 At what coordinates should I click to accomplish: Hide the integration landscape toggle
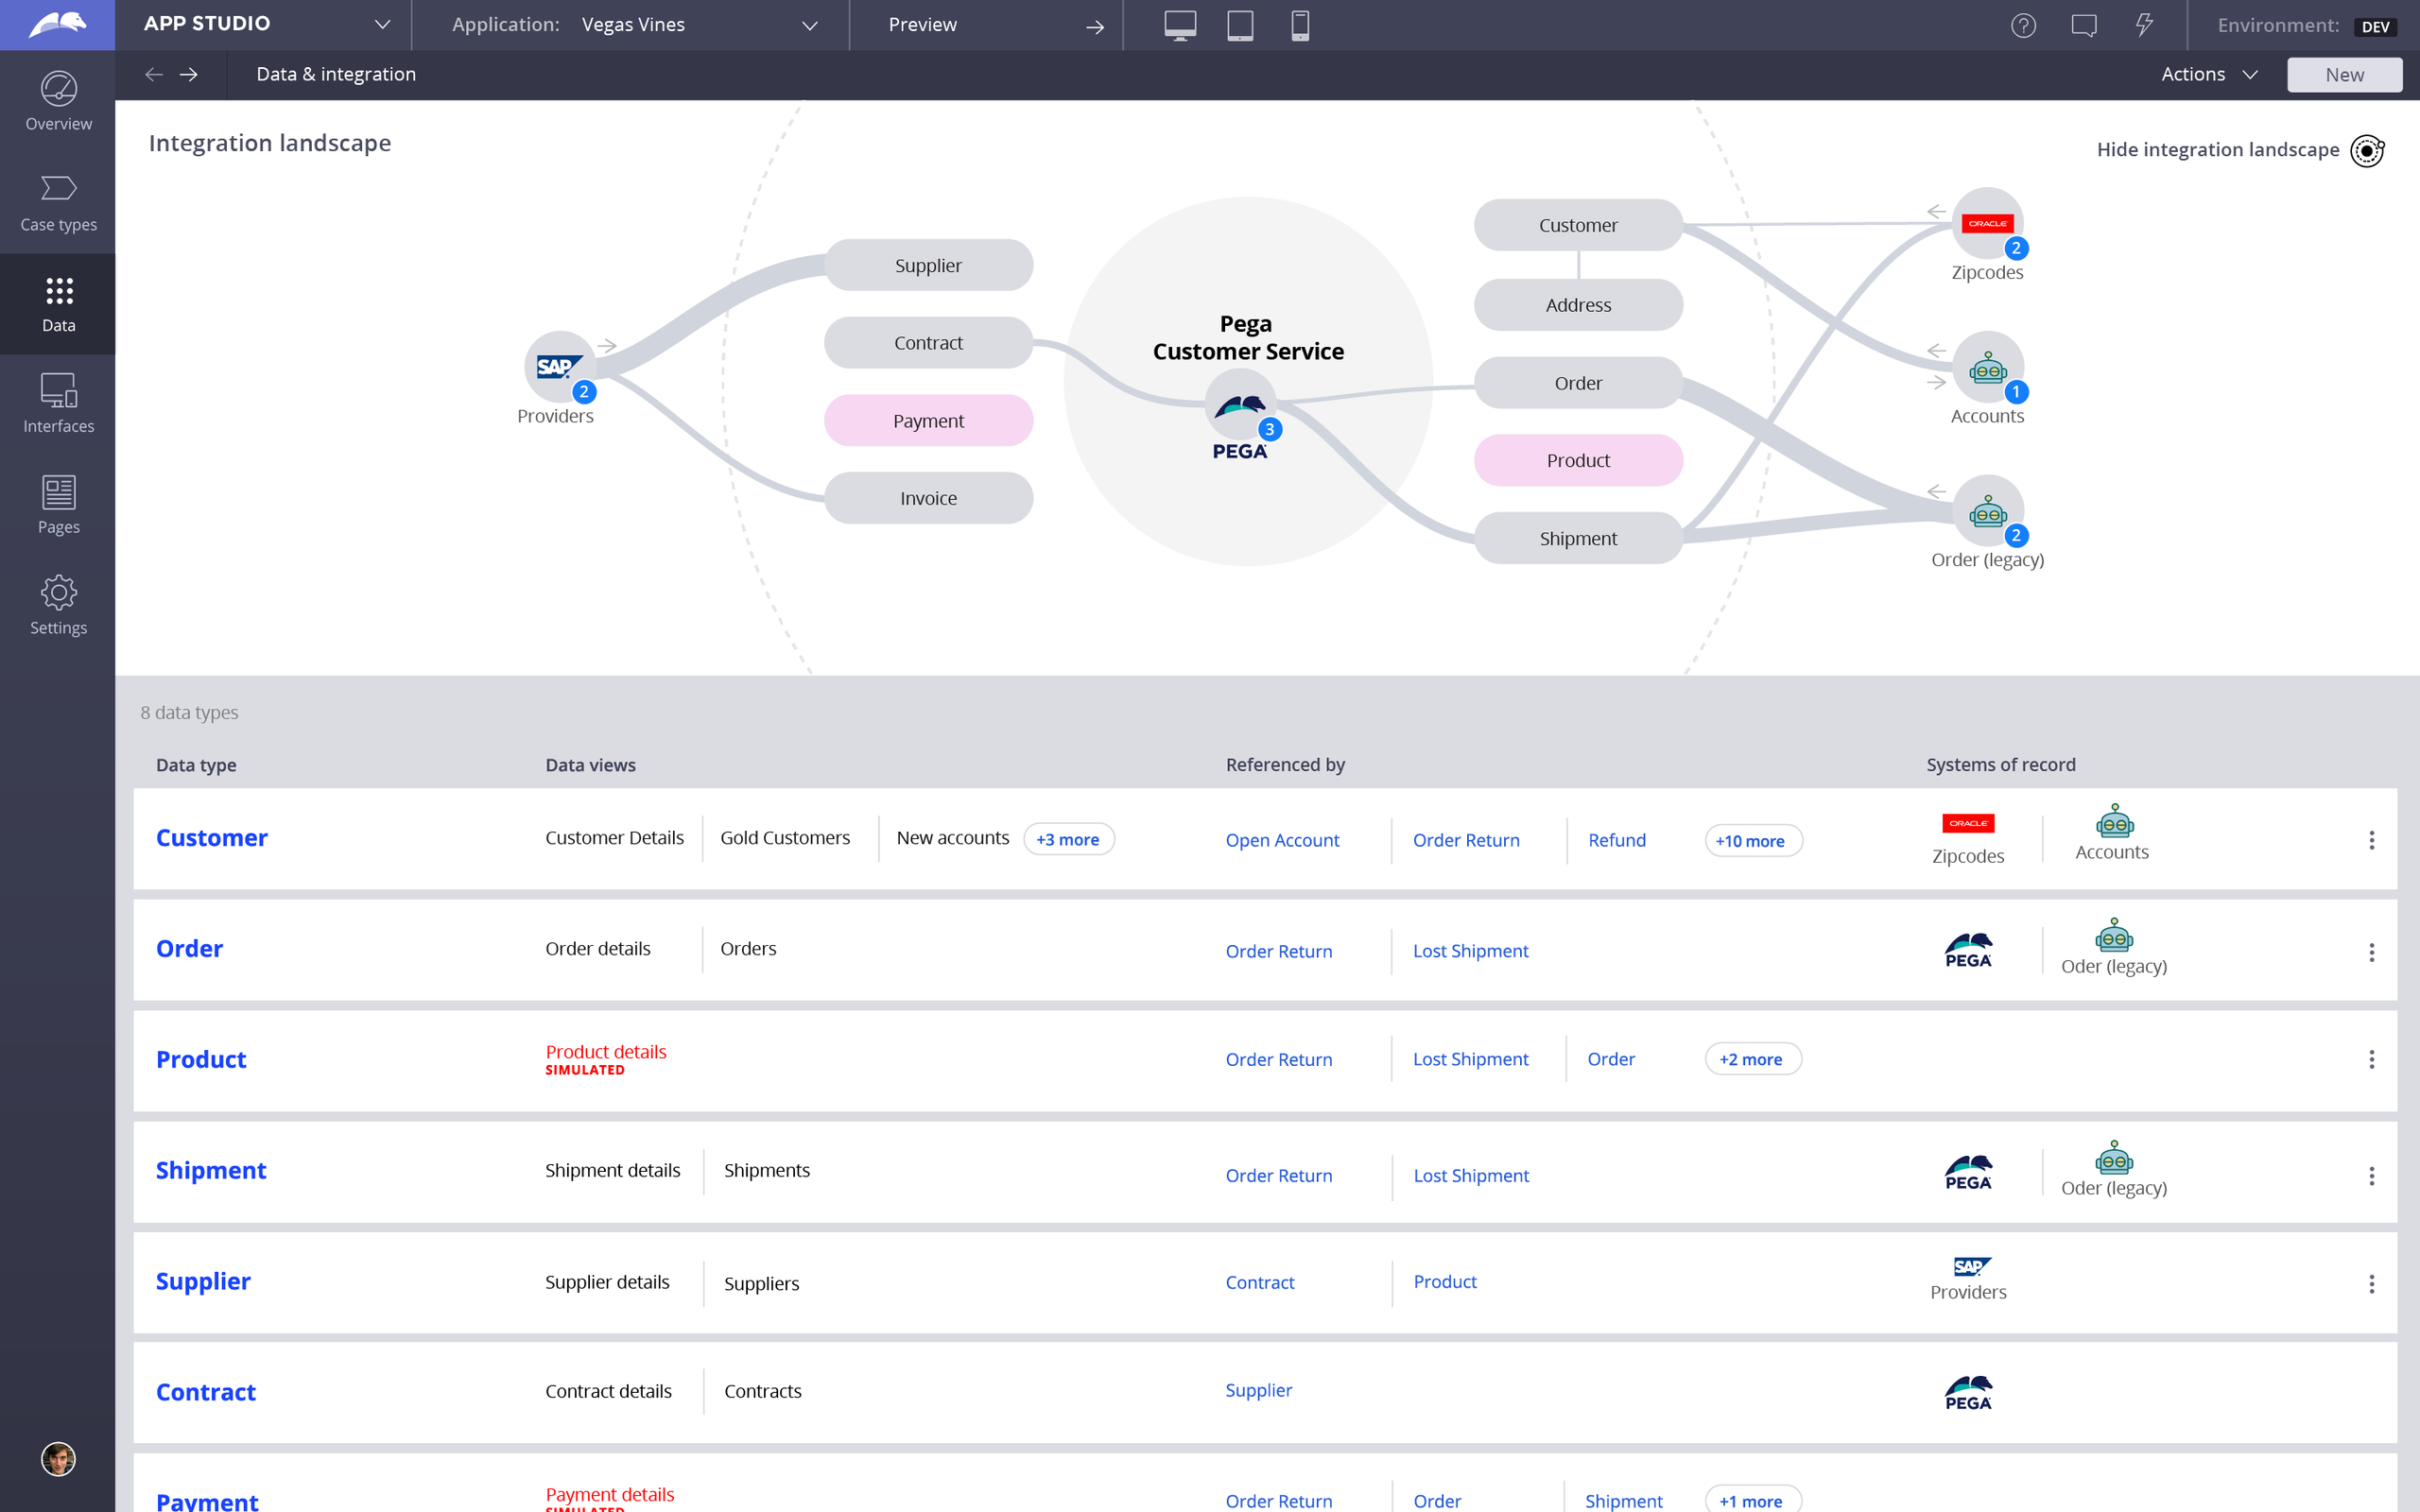2366,150
